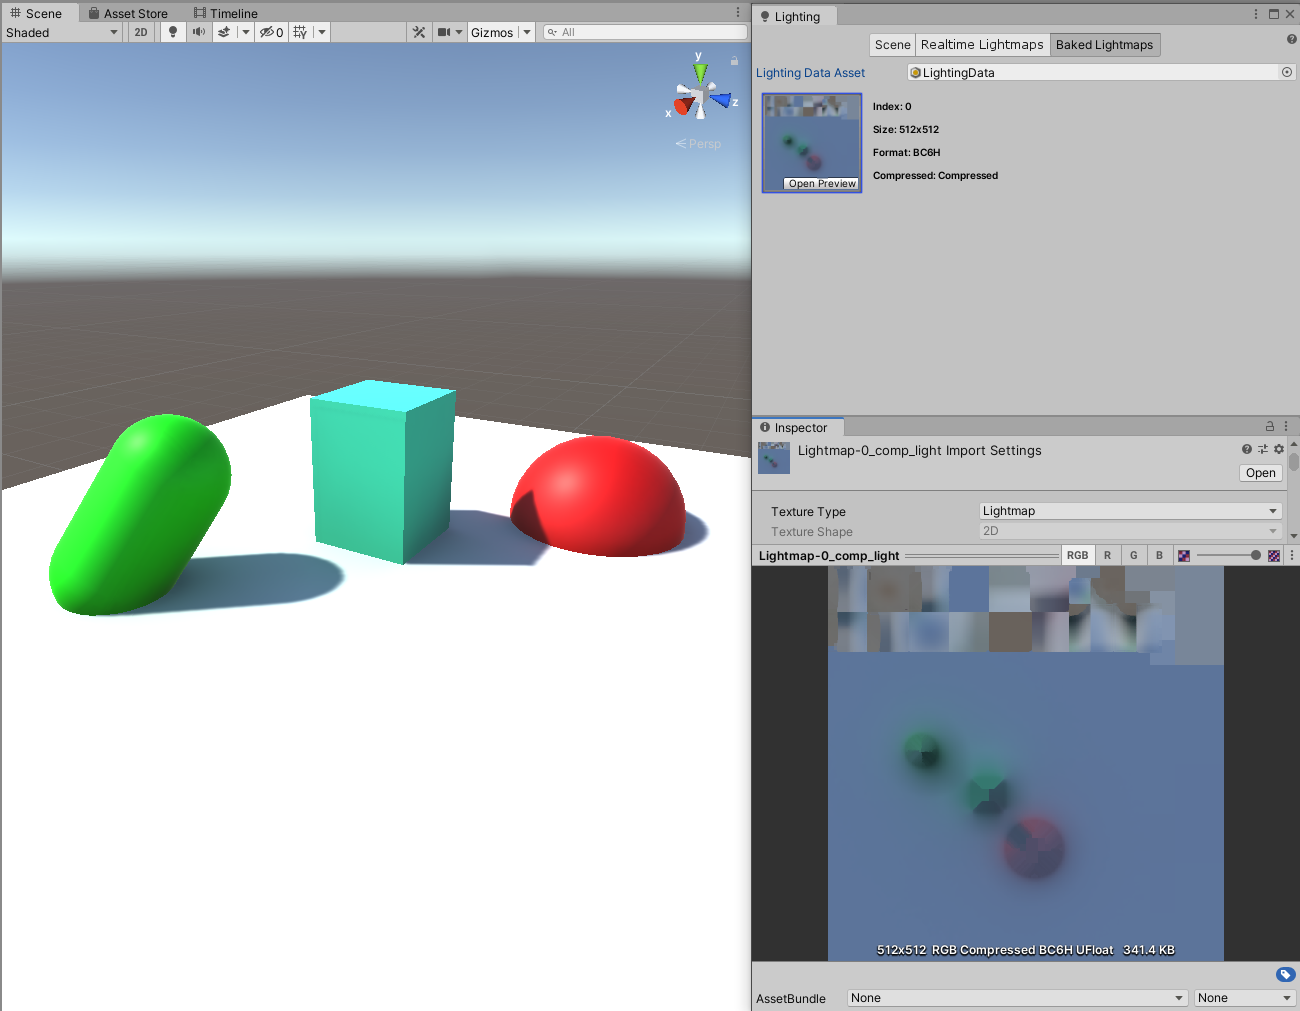The width and height of the screenshot is (1300, 1011).
Task: Toggle effects visibility in Scene toolbar
Action: [x=224, y=31]
